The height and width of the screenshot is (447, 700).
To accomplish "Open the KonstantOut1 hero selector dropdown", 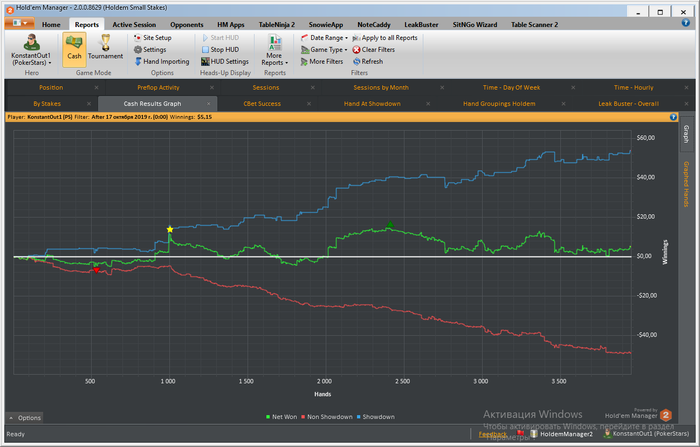I will tap(31, 50).
